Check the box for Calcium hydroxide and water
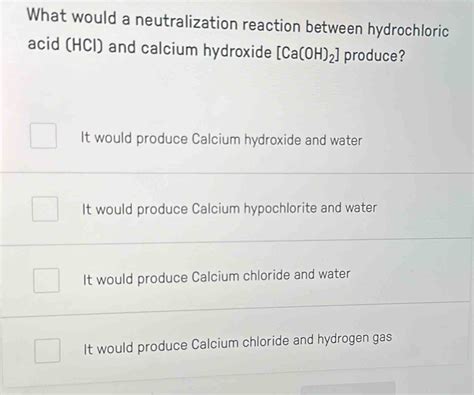Screen dimensions: 474x395 coord(43,135)
